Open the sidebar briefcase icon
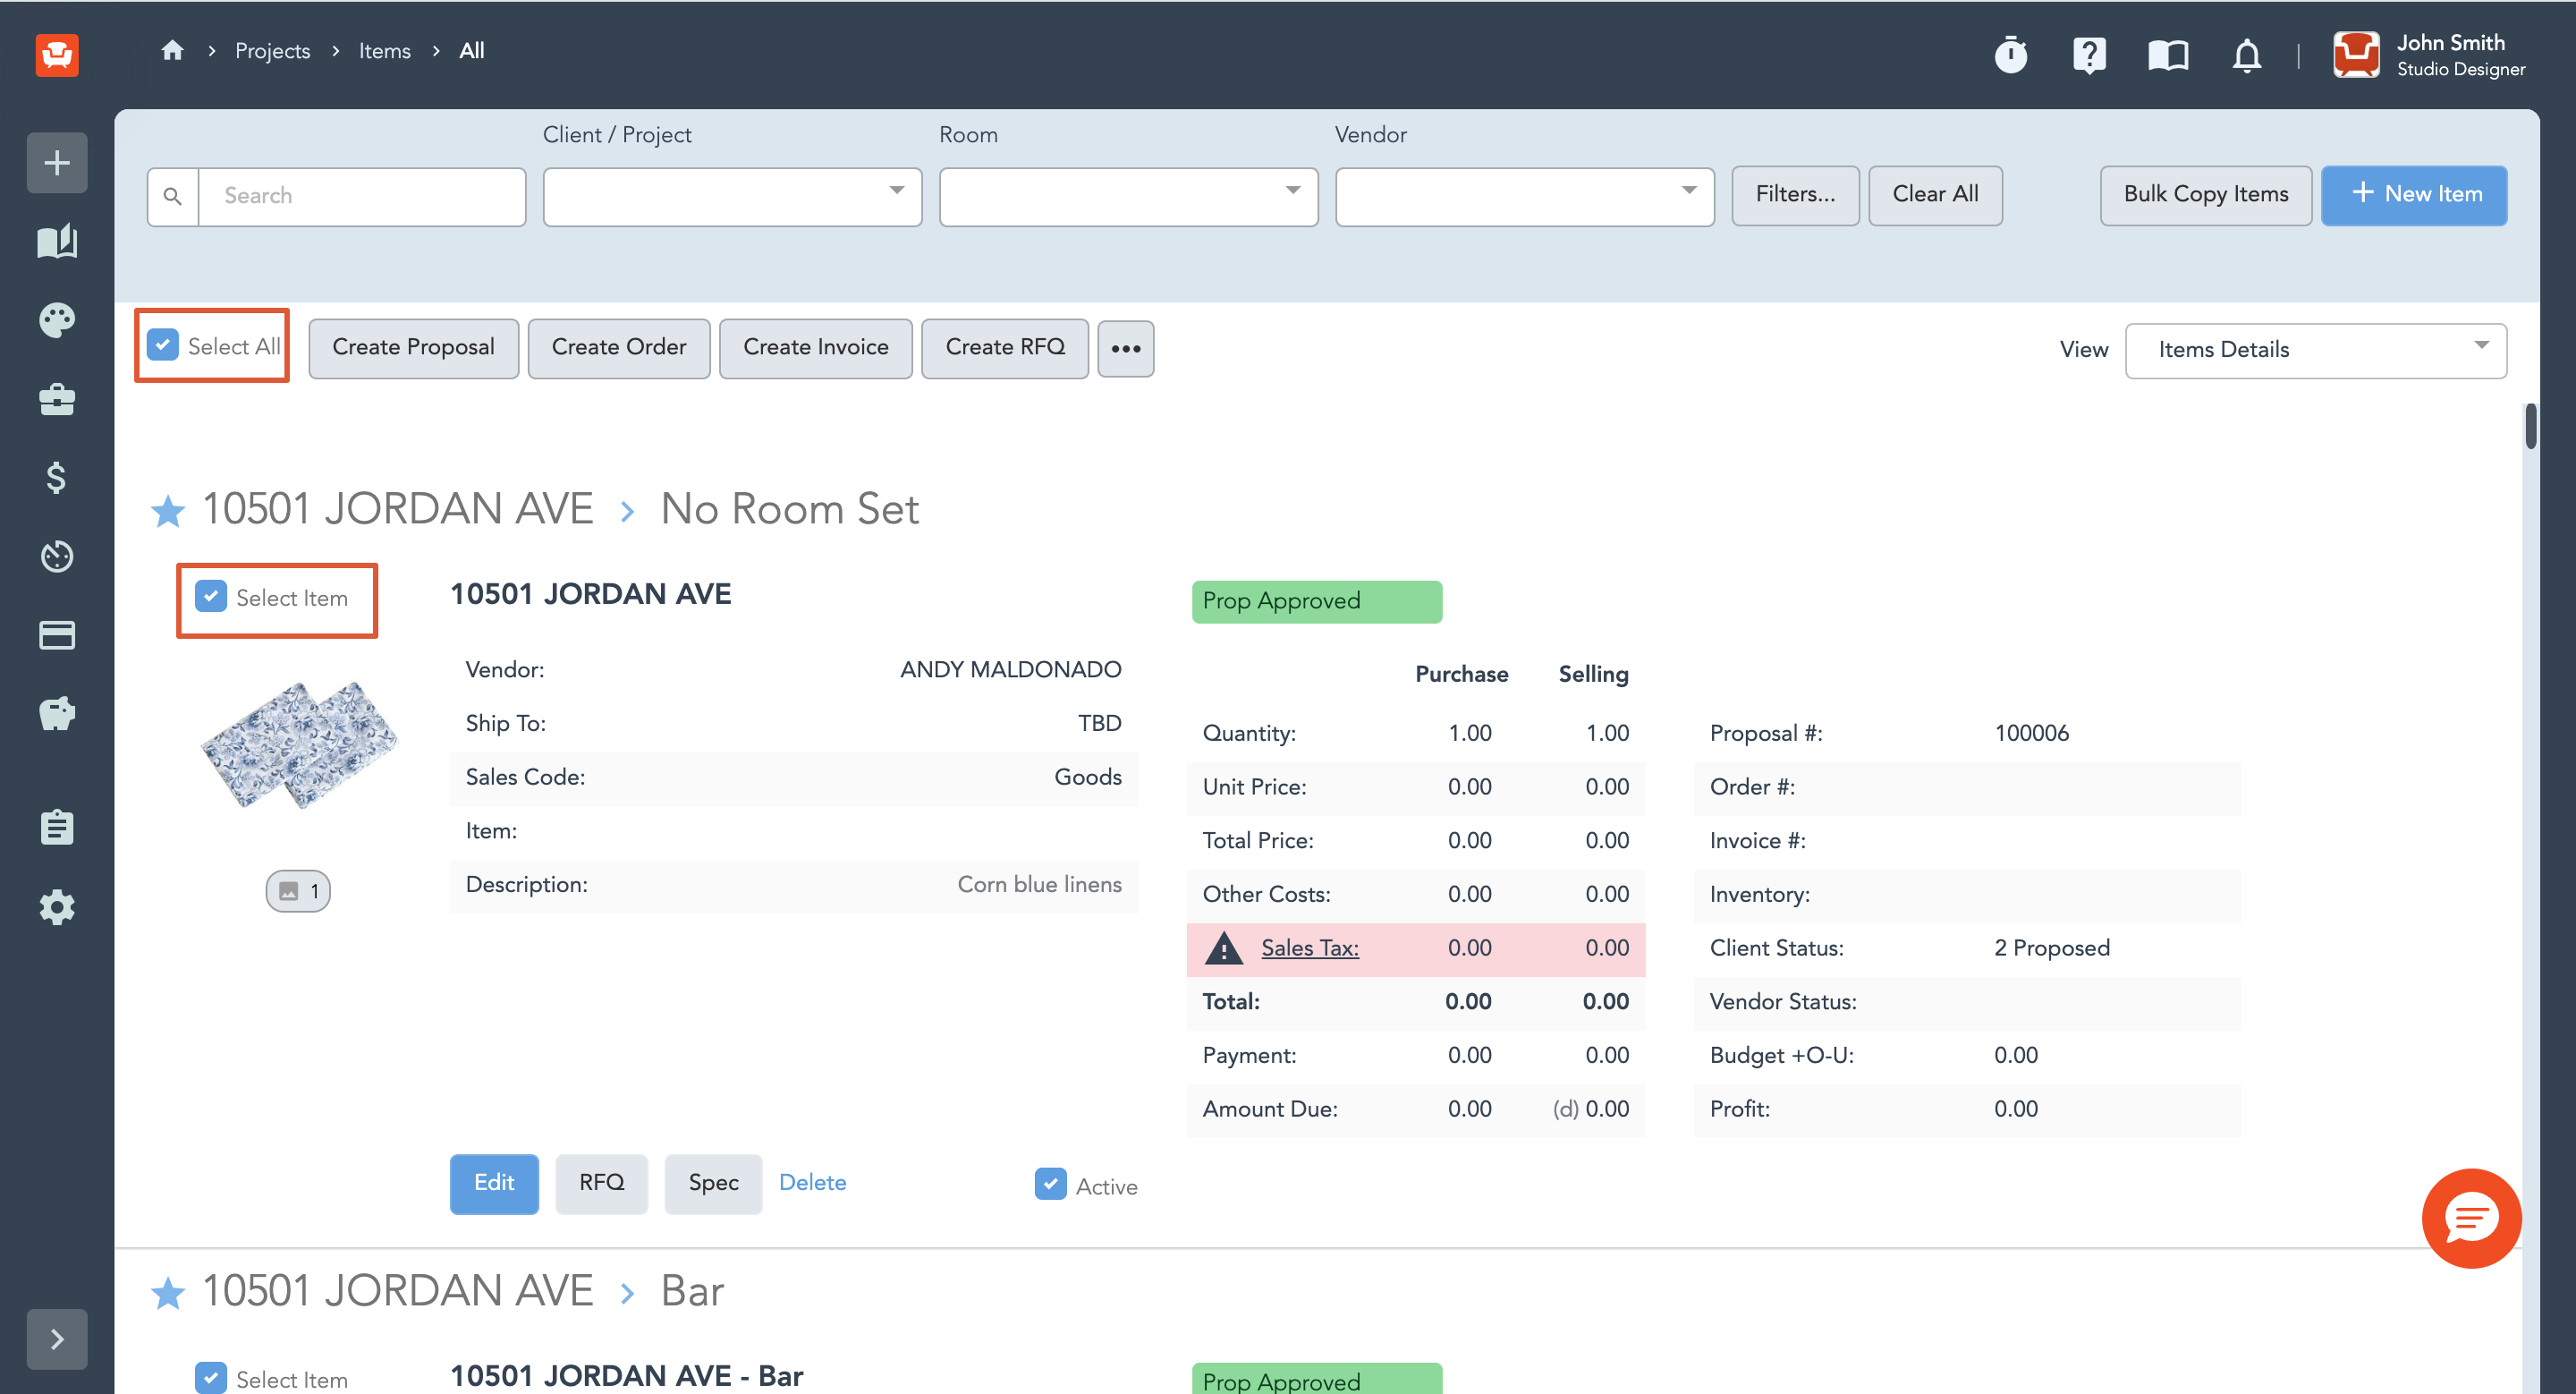 pos(57,399)
